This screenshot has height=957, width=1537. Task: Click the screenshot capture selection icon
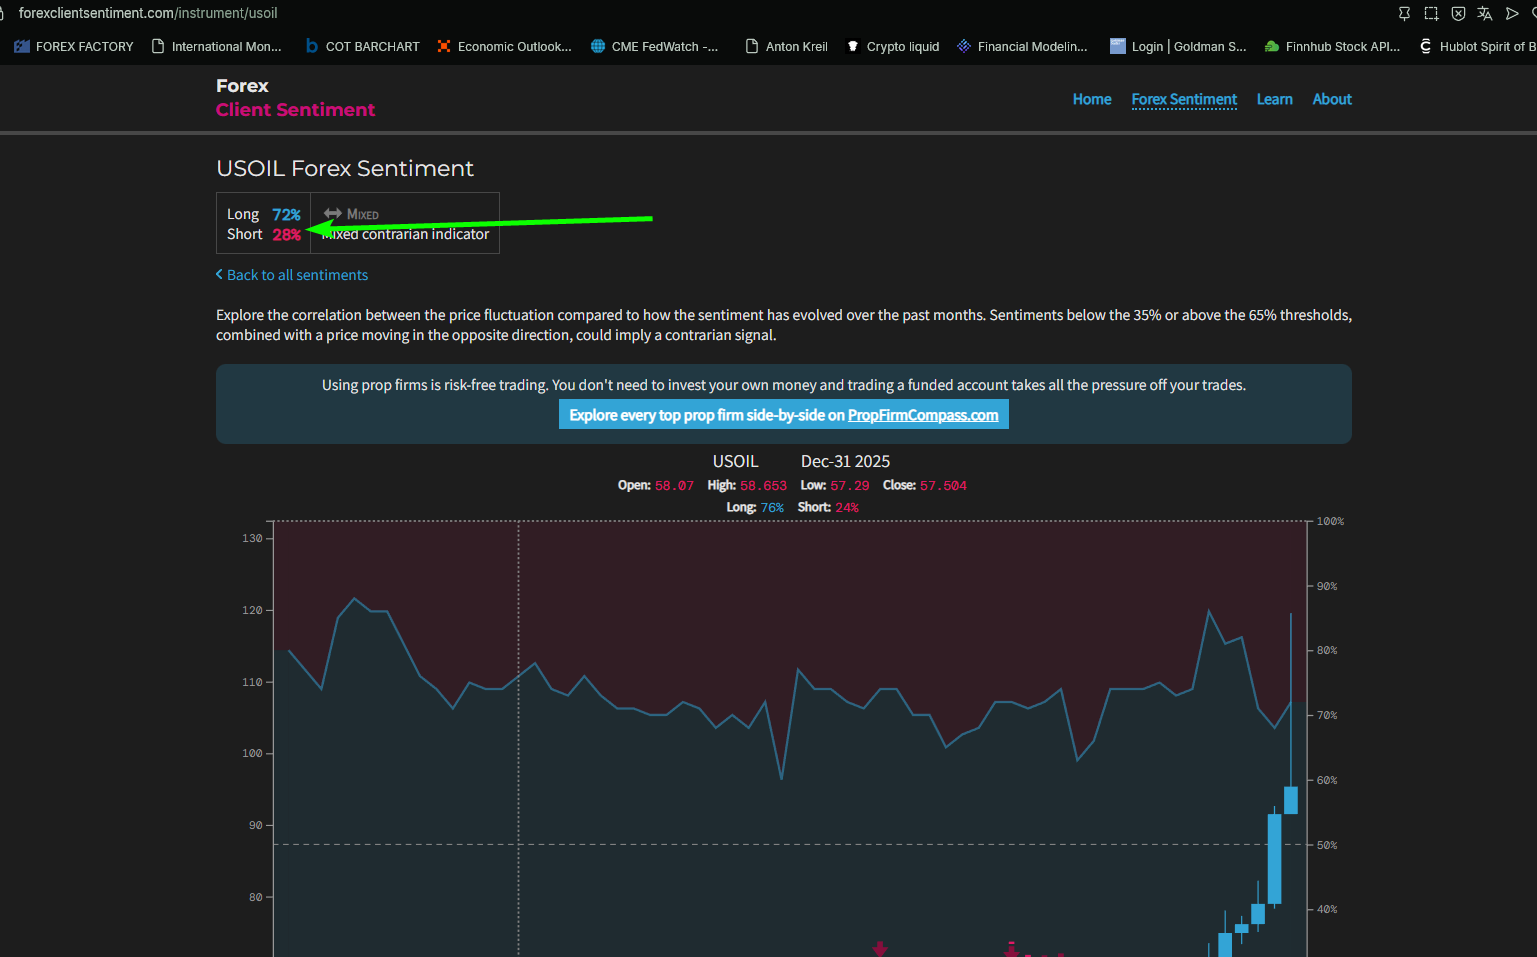click(x=1431, y=14)
